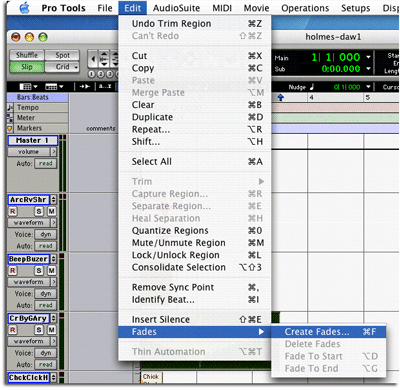The height and width of the screenshot is (390, 400).
Task: Select Slip edit mode
Action: (x=27, y=67)
